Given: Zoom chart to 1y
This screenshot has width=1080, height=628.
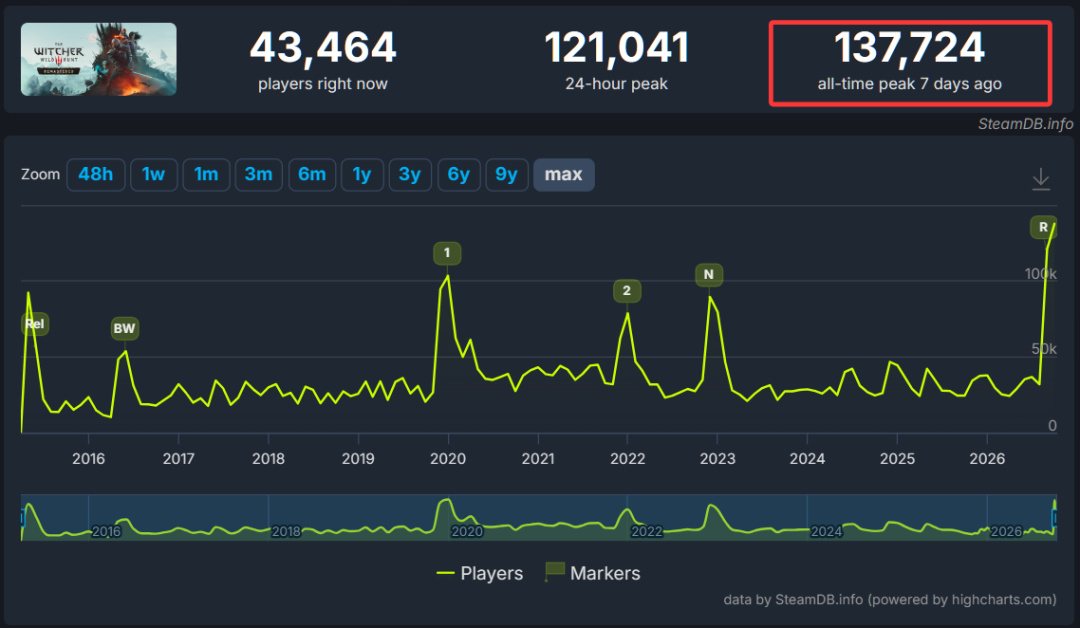Looking at the screenshot, I should click(x=362, y=174).
